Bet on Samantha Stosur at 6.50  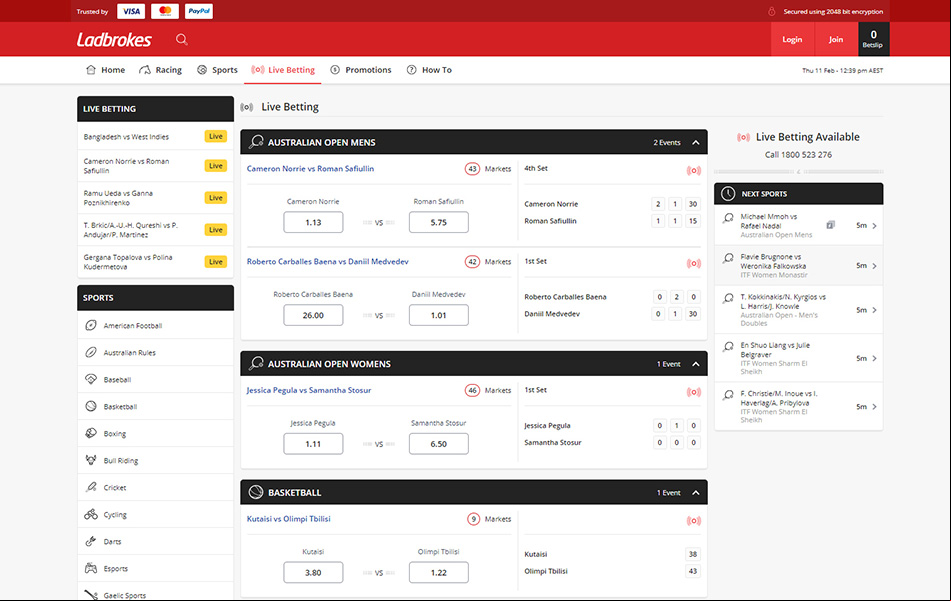439,443
